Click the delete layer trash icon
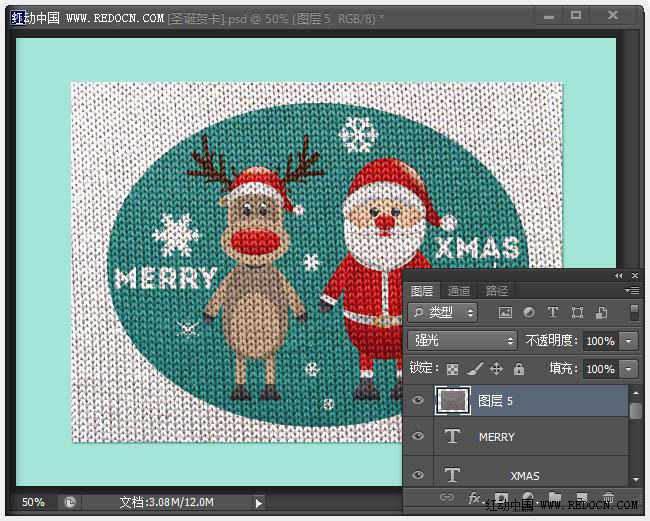 608,497
